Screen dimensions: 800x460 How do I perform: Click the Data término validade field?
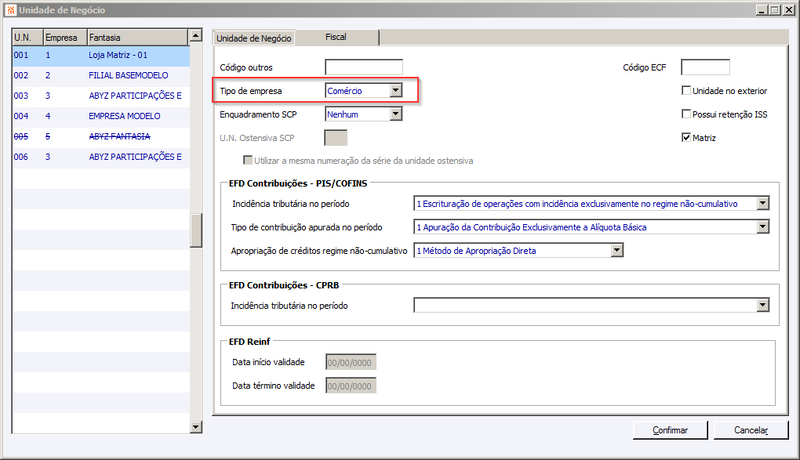coord(351,386)
